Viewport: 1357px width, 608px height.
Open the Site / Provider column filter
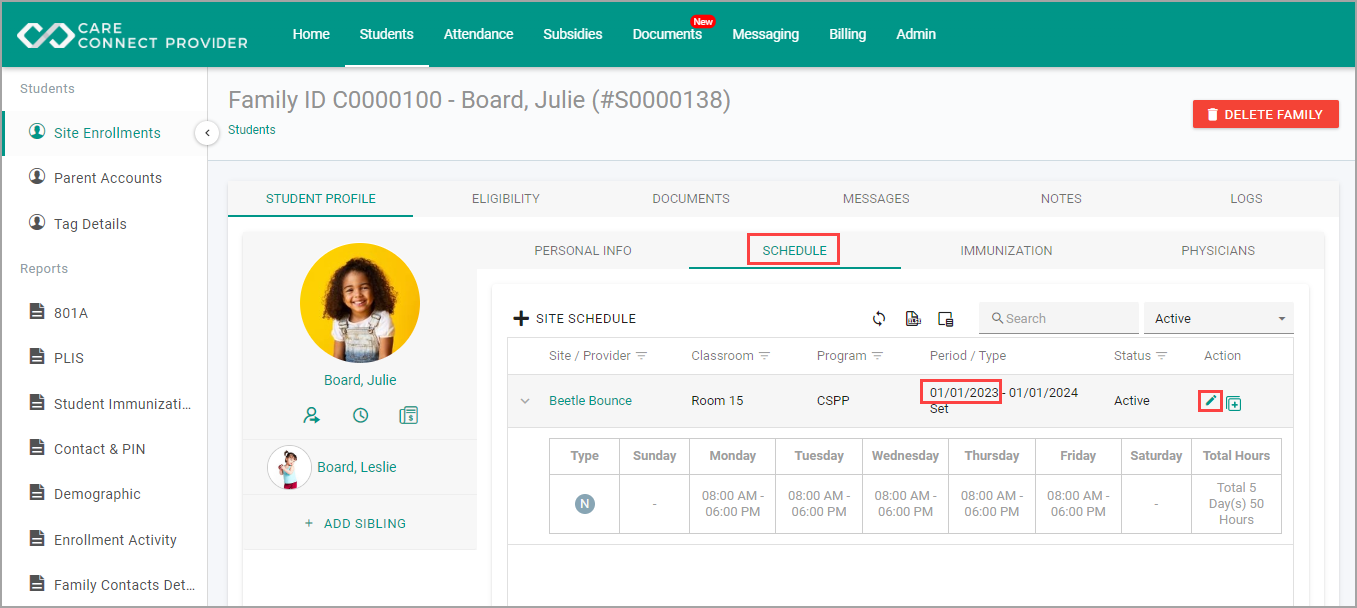(642, 356)
